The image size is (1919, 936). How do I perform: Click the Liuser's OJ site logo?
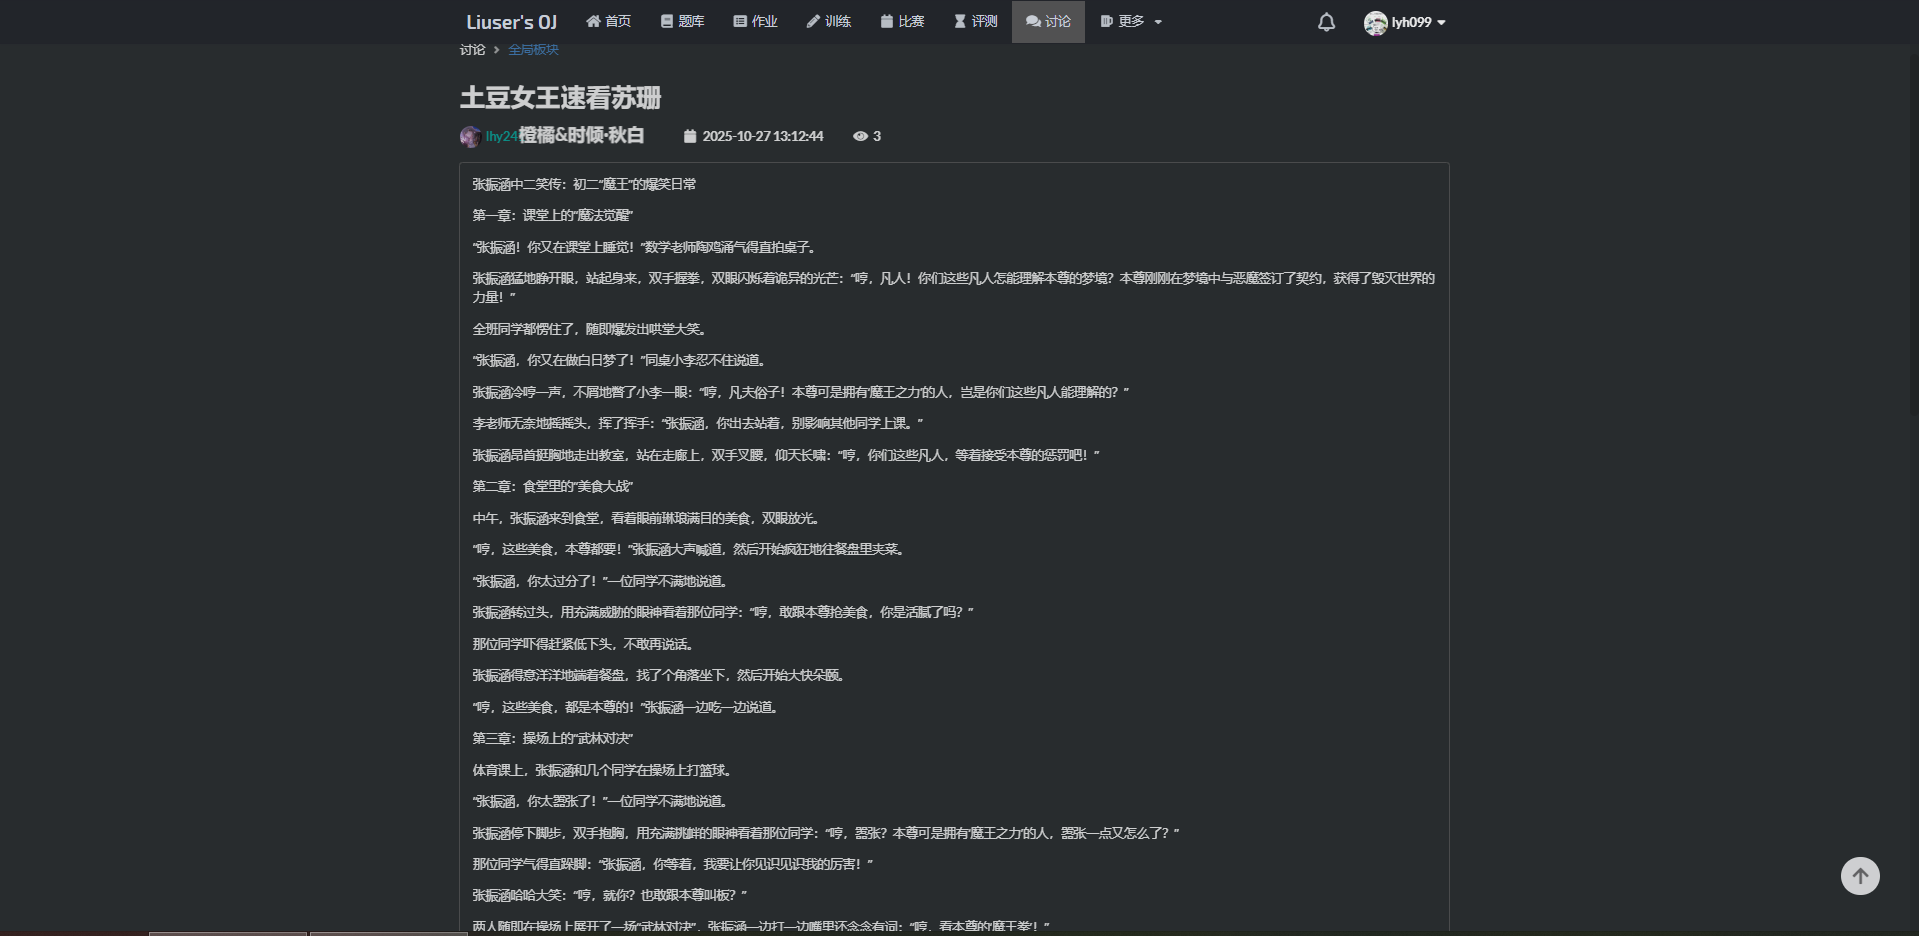tap(511, 22)
